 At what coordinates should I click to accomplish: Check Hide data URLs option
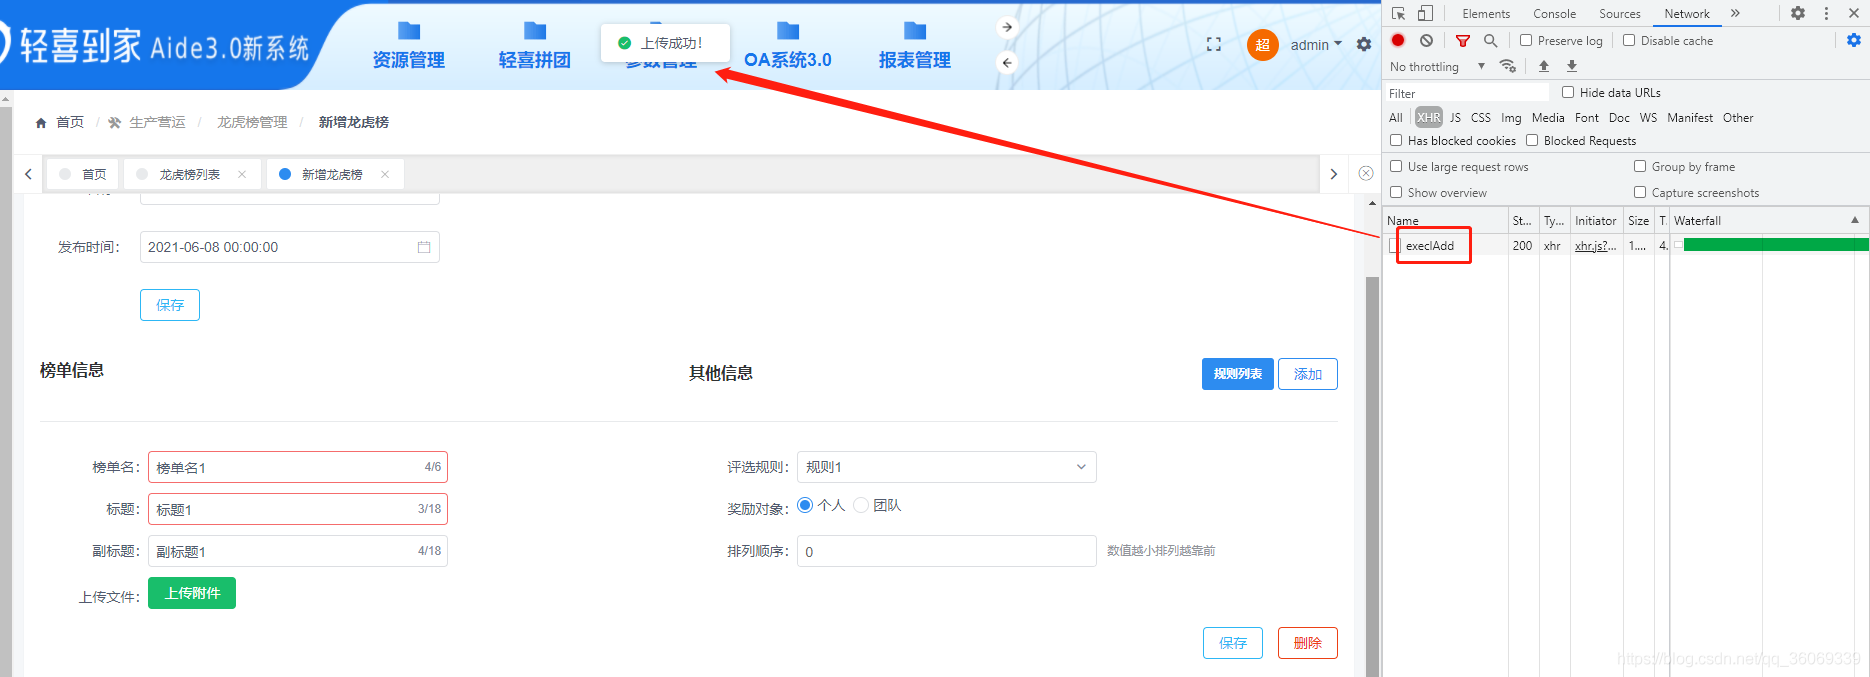pos(1568,92)
